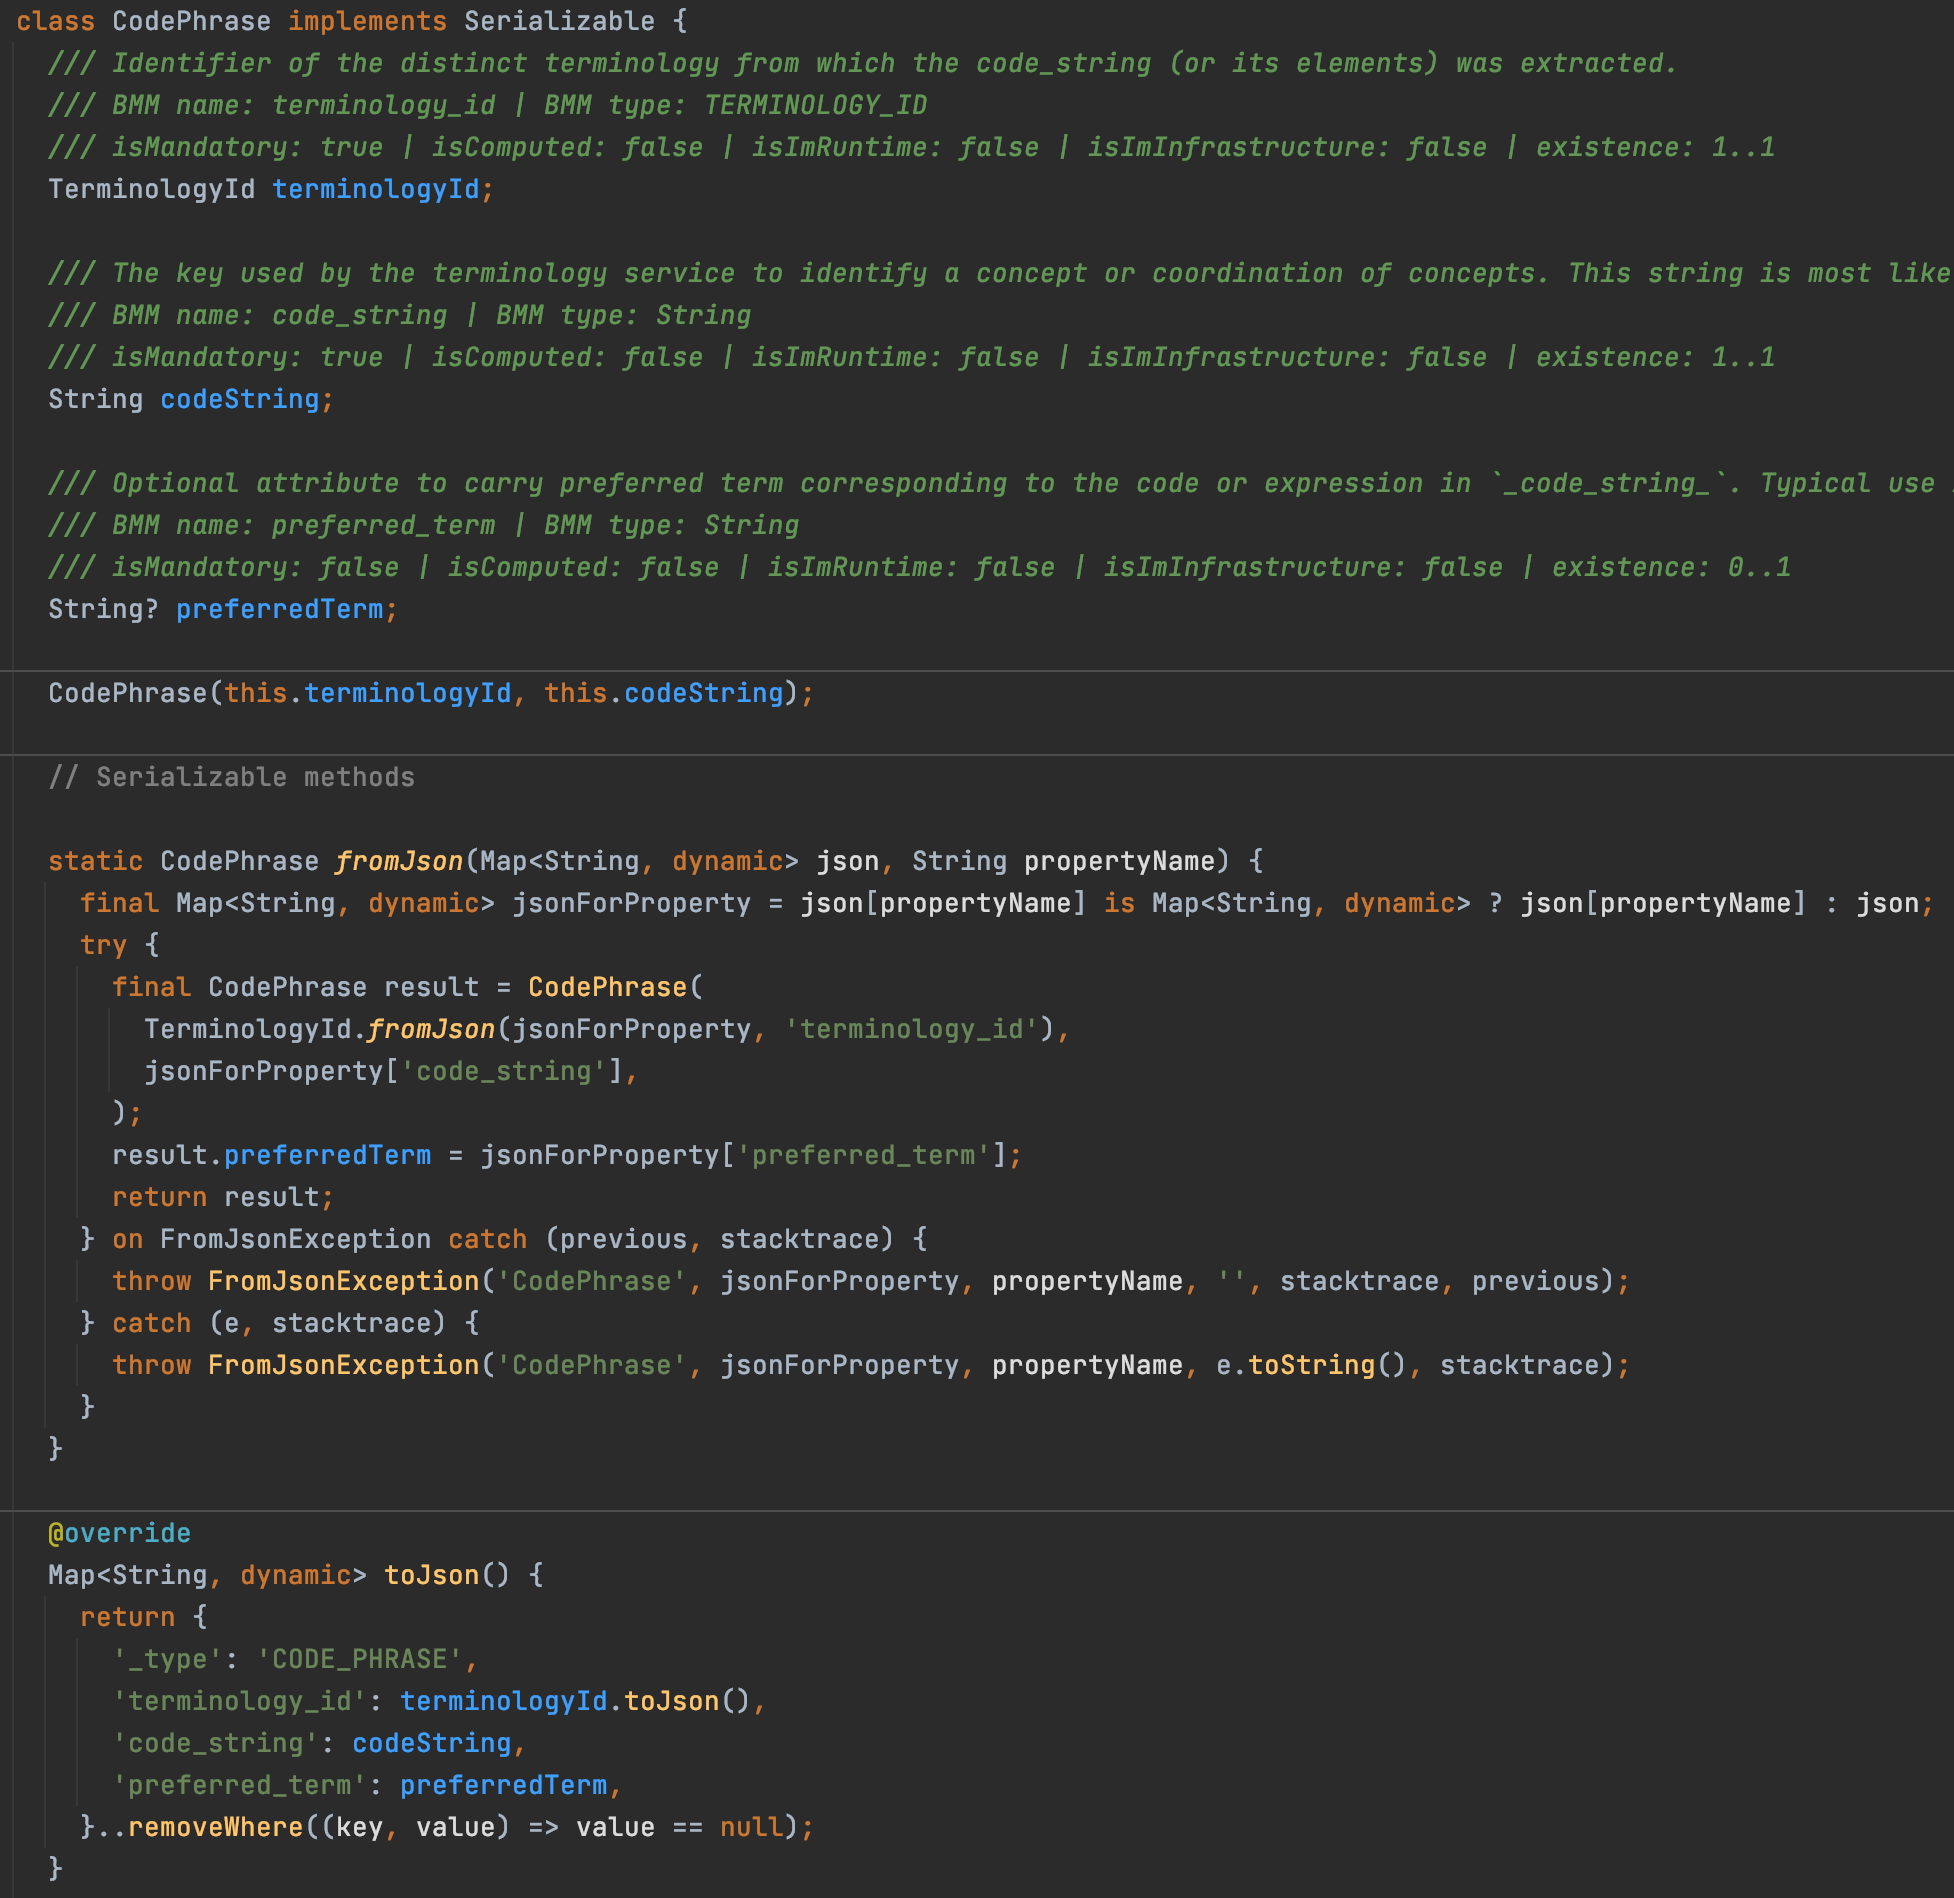Click the '// Serializable methods' comment
Image resolution: width=1954 pixels, height=1898 pixels.
[231, 777]
